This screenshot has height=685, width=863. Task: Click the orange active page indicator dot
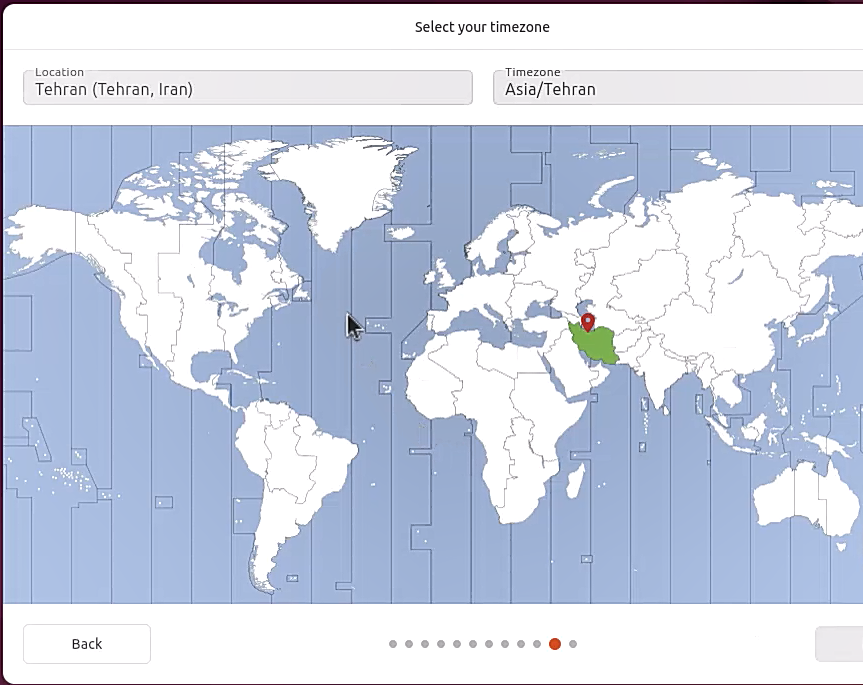click(x=555, y=644)
